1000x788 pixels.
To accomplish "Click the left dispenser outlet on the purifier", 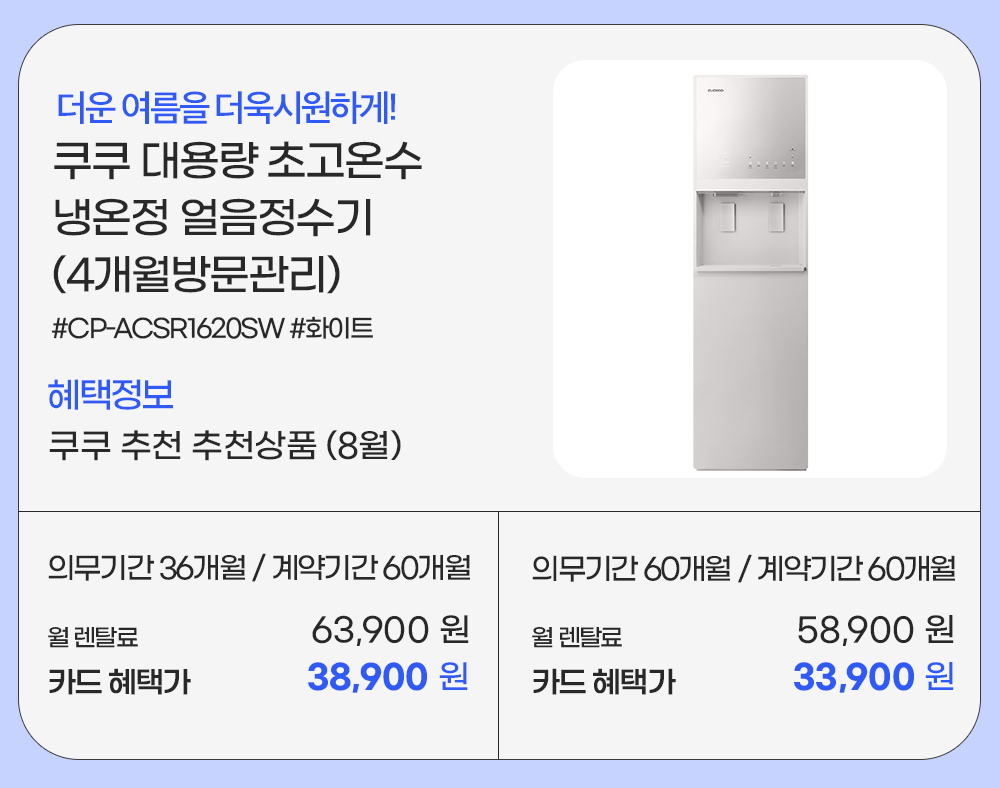I will coord(729,217).
